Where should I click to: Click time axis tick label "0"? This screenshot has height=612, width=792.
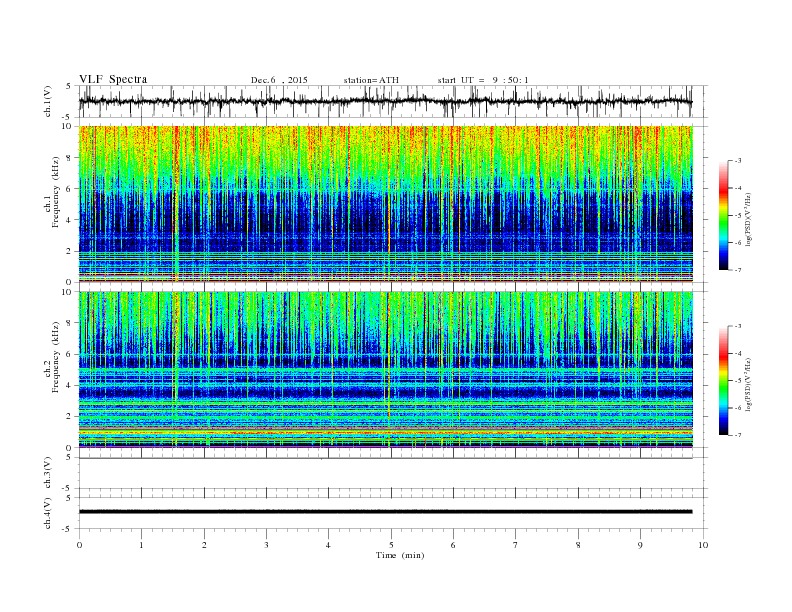(79, 545)
